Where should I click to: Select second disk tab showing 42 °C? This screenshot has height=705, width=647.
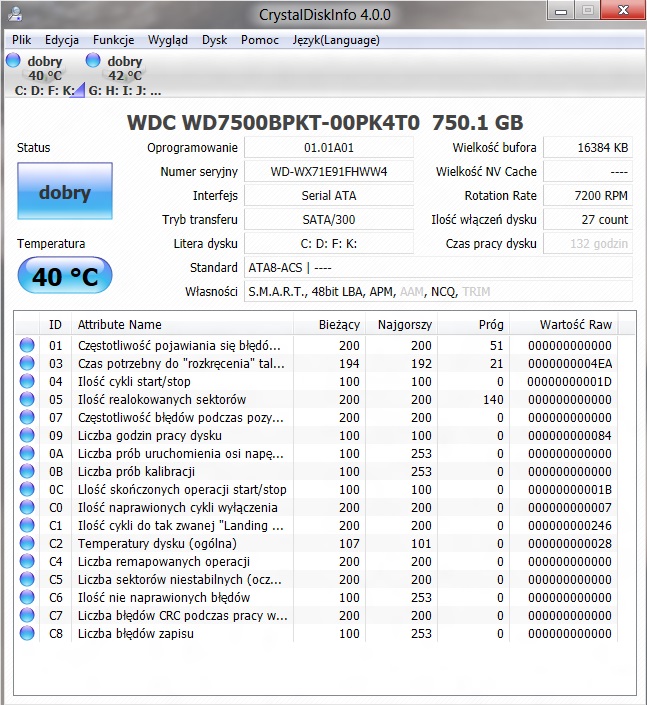click(124, 75)
